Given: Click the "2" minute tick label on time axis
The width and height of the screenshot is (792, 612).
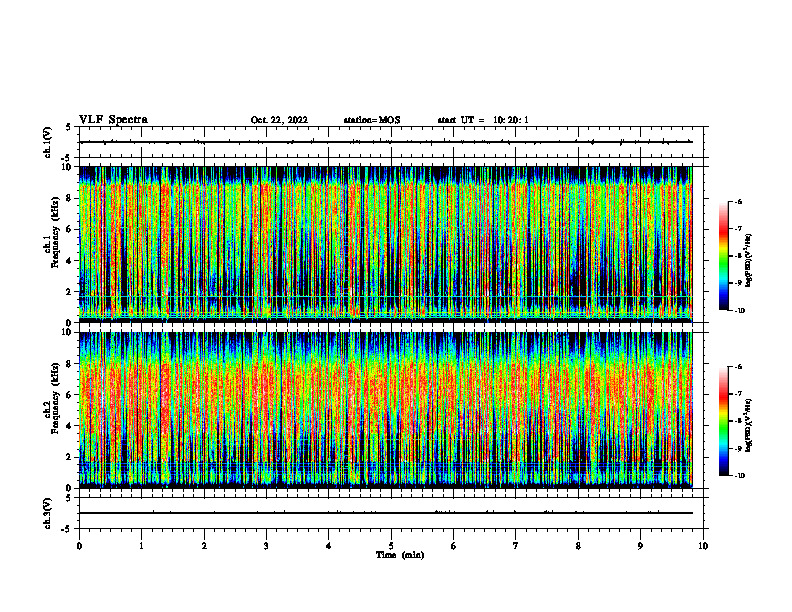Looking at the screenshot, I should click(204, 546).
